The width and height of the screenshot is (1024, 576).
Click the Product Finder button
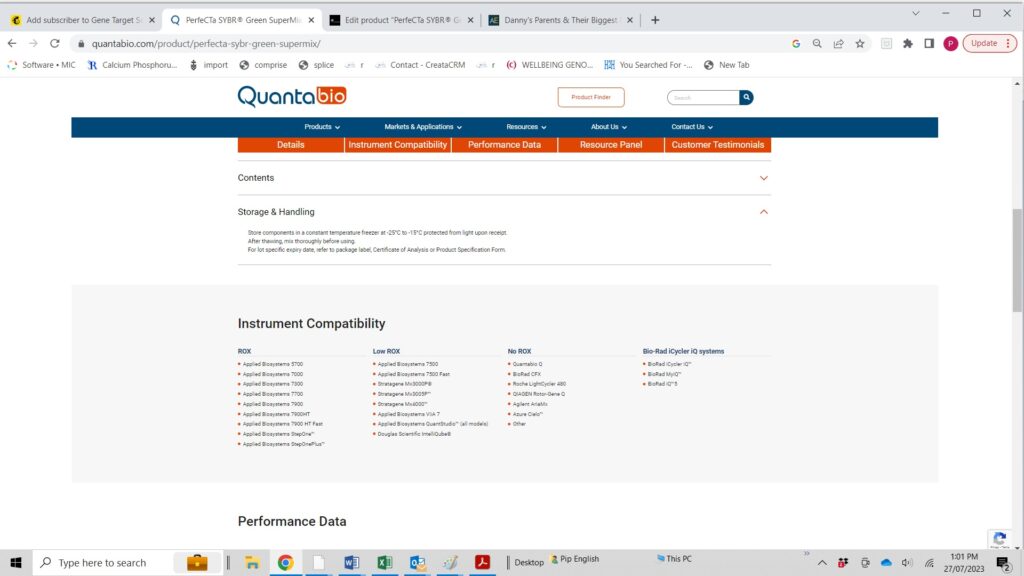click(x=591, y=97)
